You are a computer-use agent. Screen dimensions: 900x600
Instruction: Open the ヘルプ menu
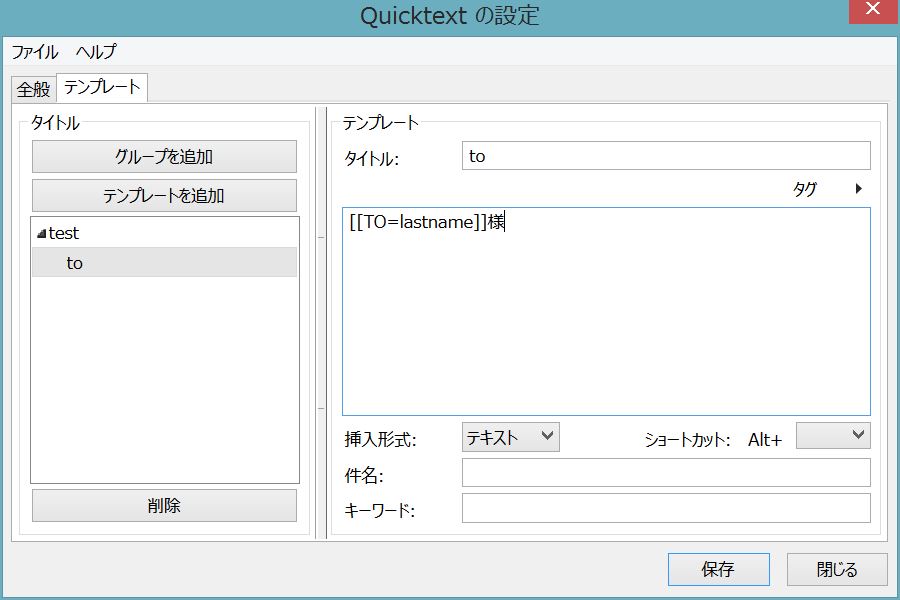[x=96, y=52]
